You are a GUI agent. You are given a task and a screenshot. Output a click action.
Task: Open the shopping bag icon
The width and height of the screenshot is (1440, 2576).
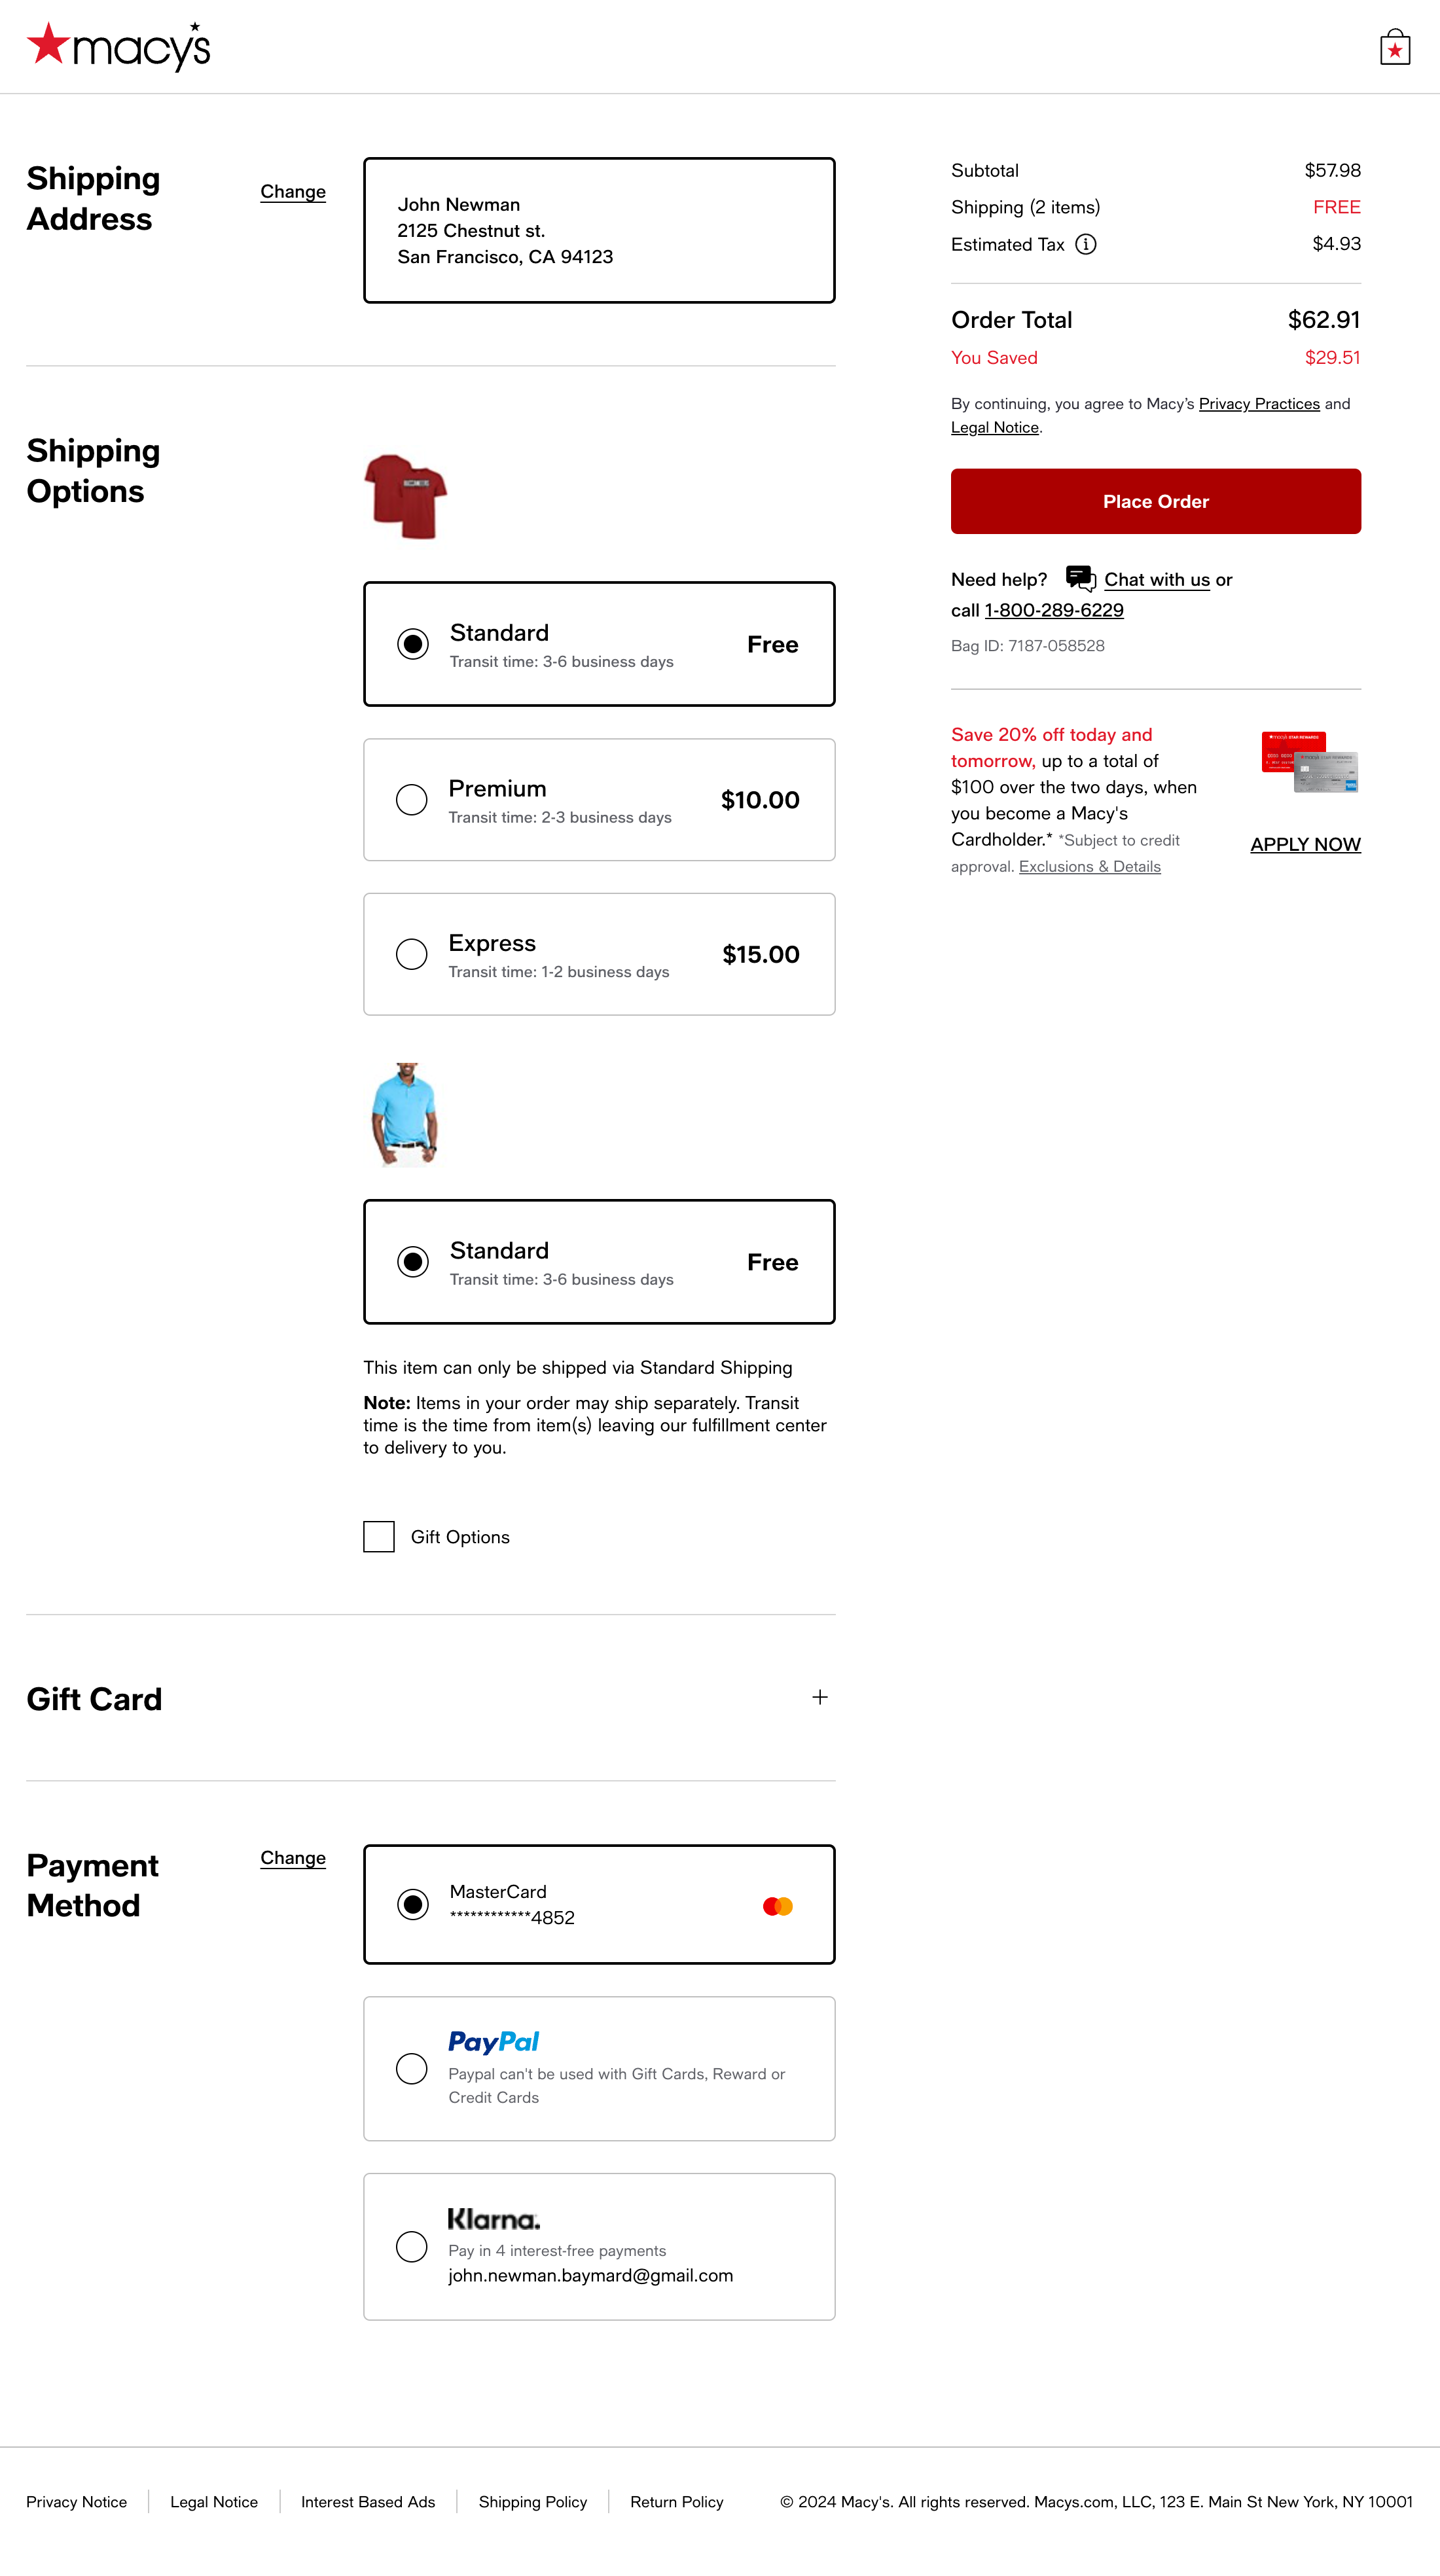point(1396,46)
